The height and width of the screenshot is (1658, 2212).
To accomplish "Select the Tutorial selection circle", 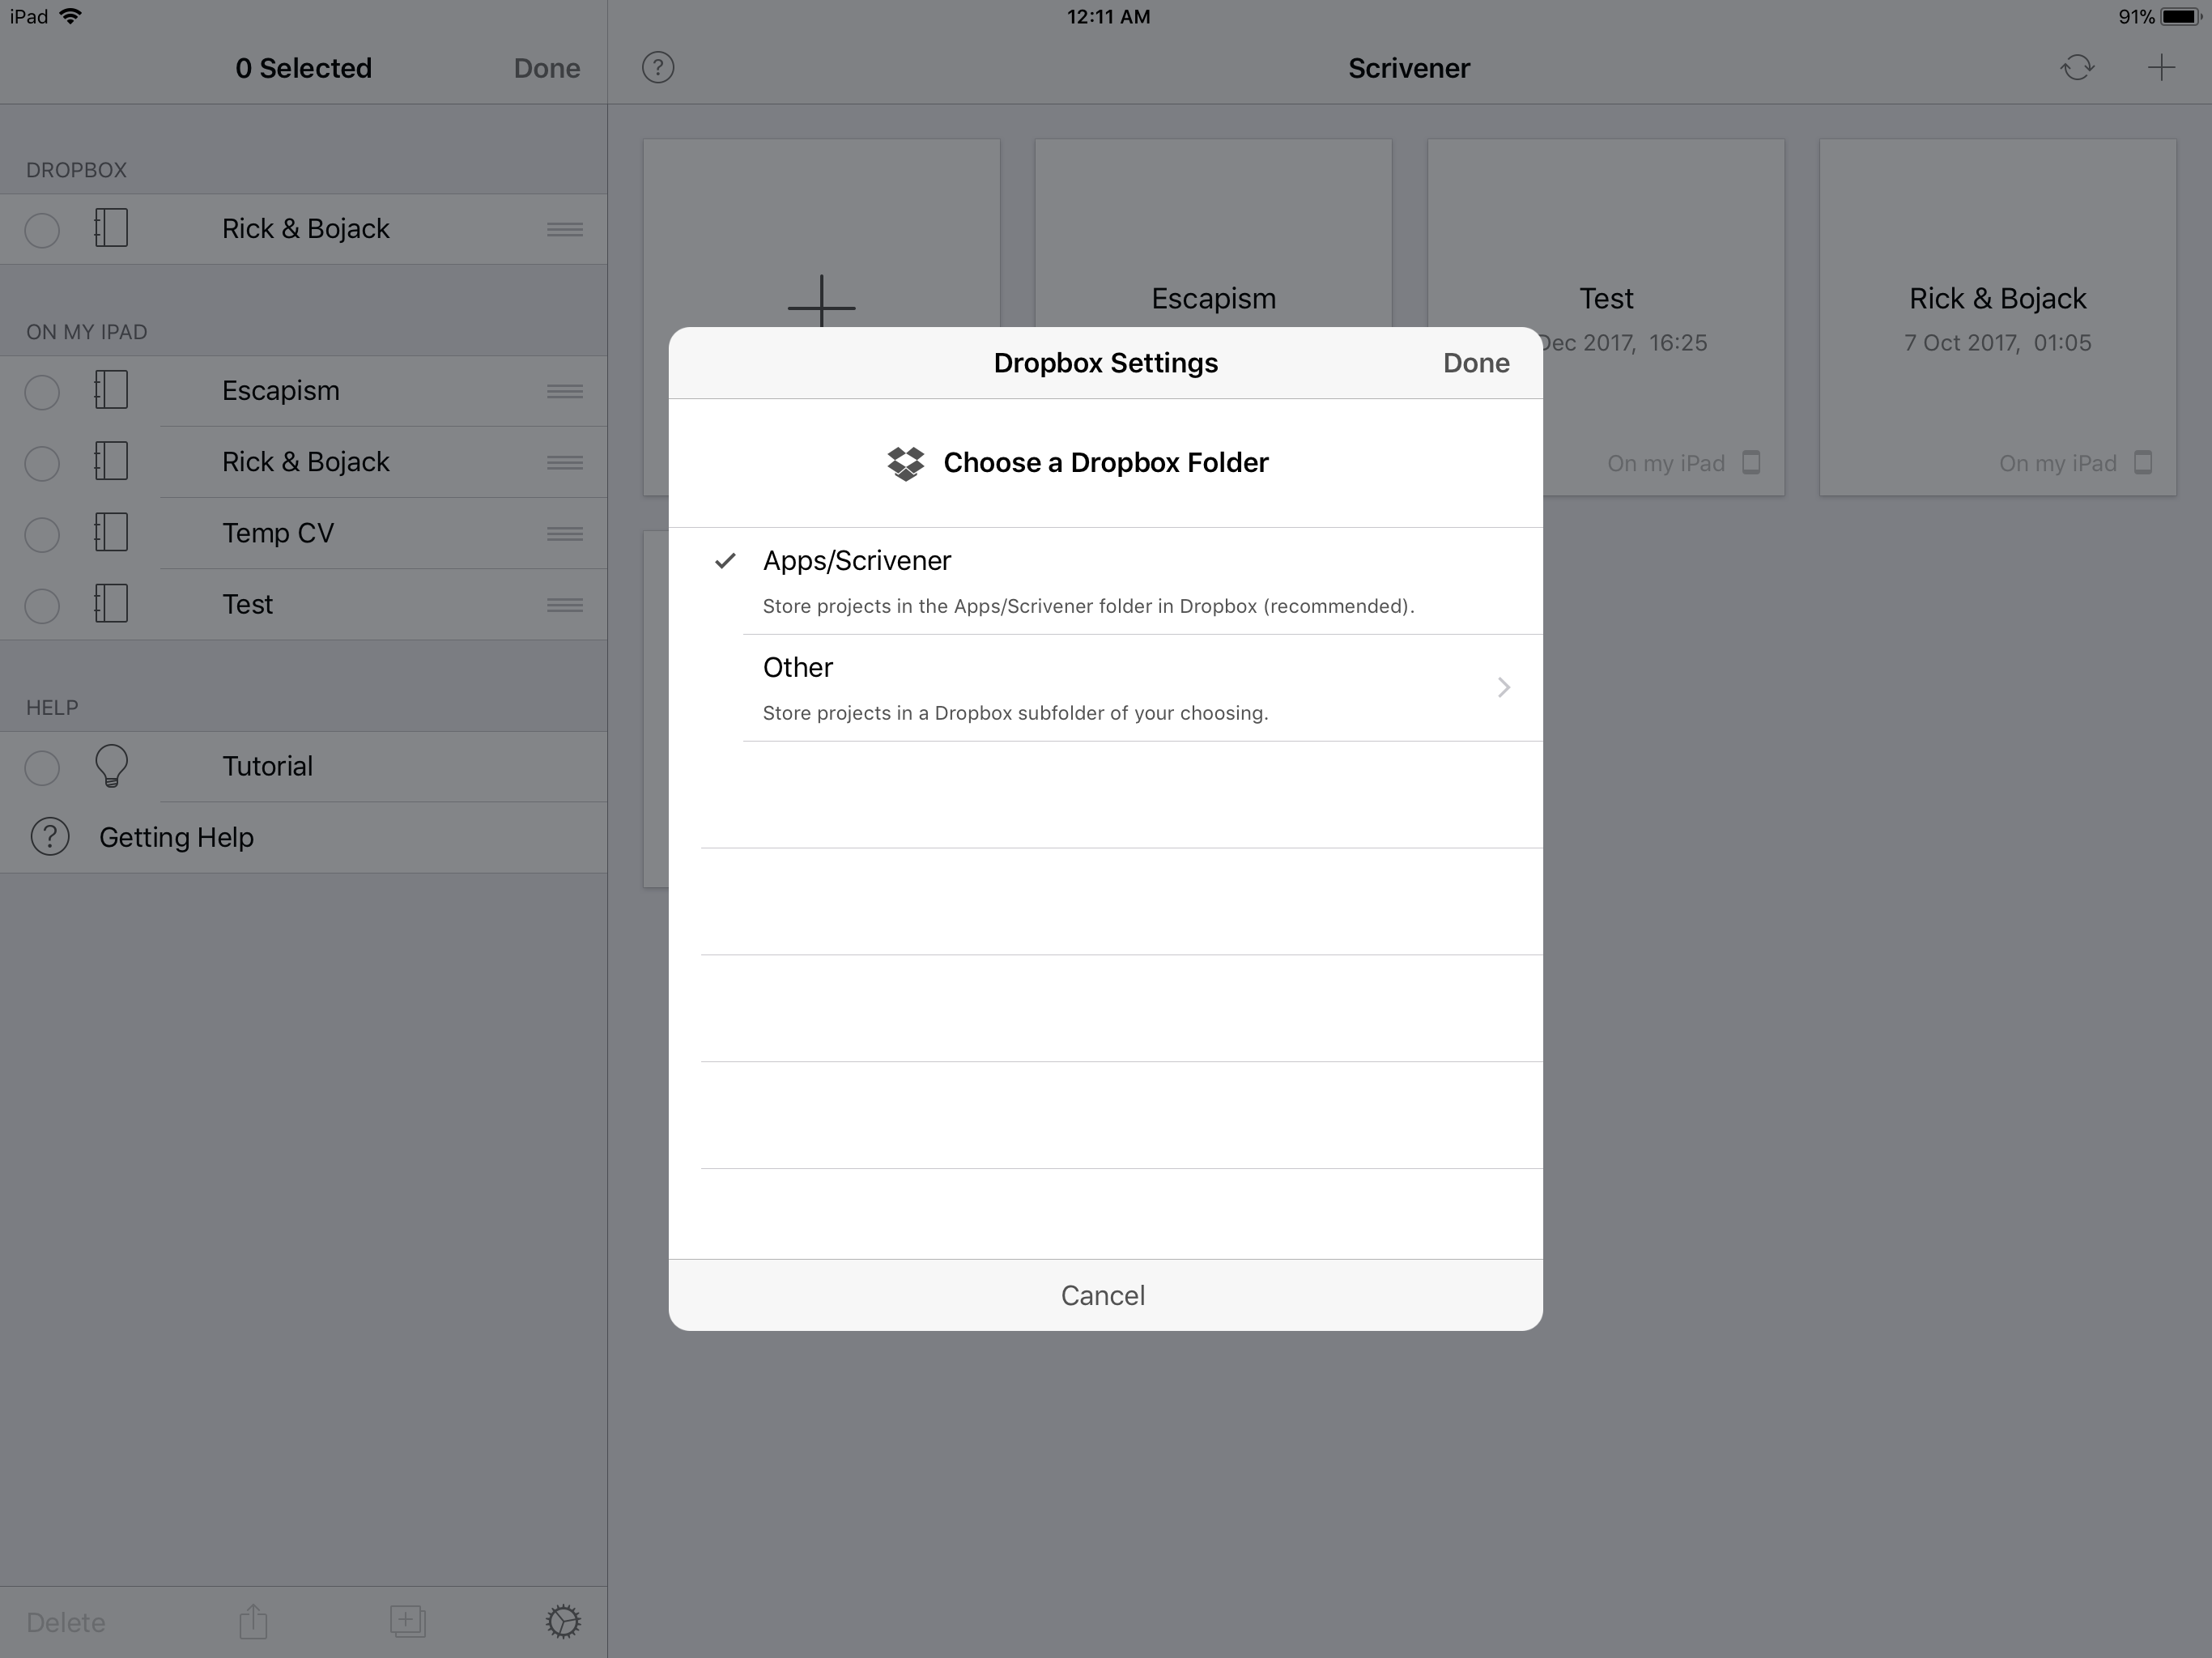I will [42, 767].
